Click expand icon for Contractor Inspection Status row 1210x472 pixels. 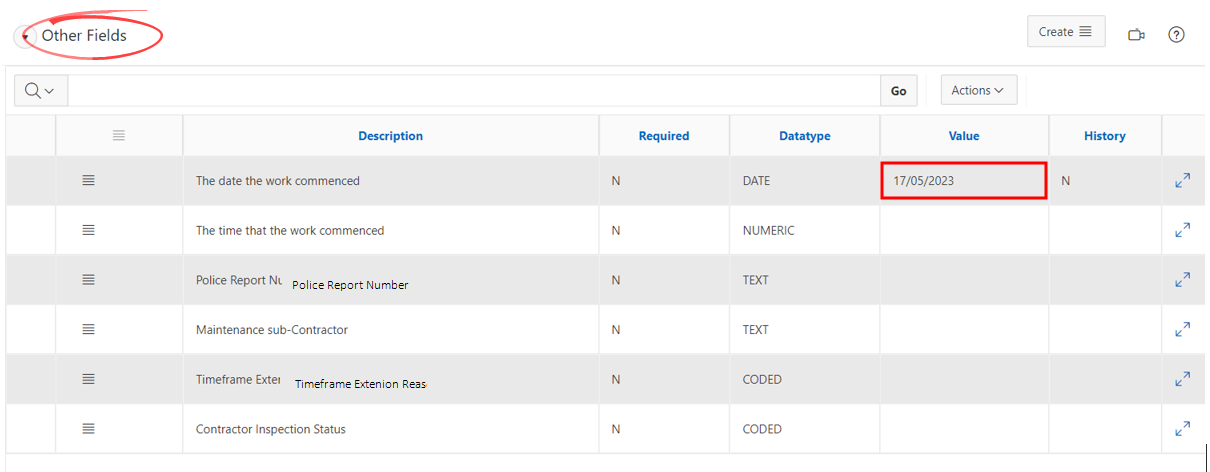pyautogui.click(x=1182, y=429)
